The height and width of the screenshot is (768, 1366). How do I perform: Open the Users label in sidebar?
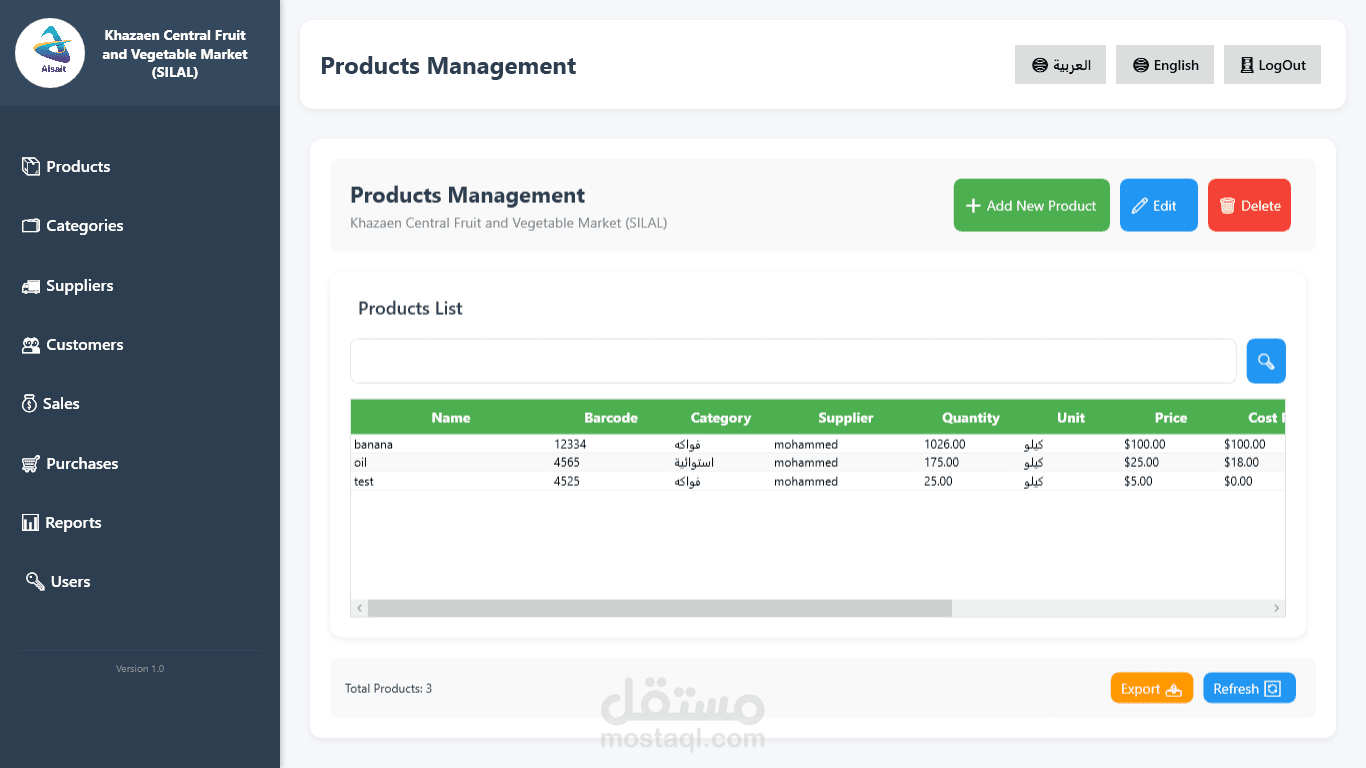(70, 581)
